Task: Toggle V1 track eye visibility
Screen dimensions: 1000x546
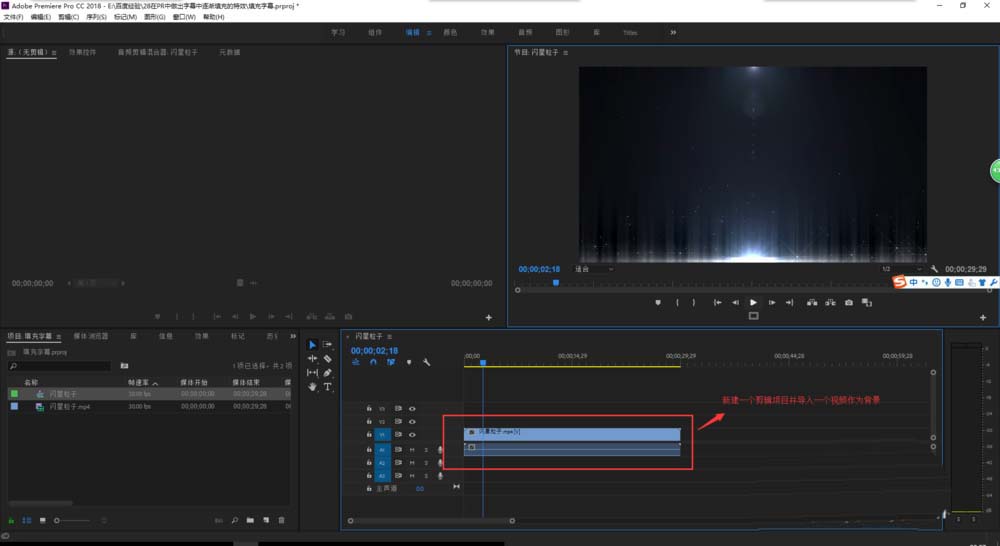Action: coord(412,435)
